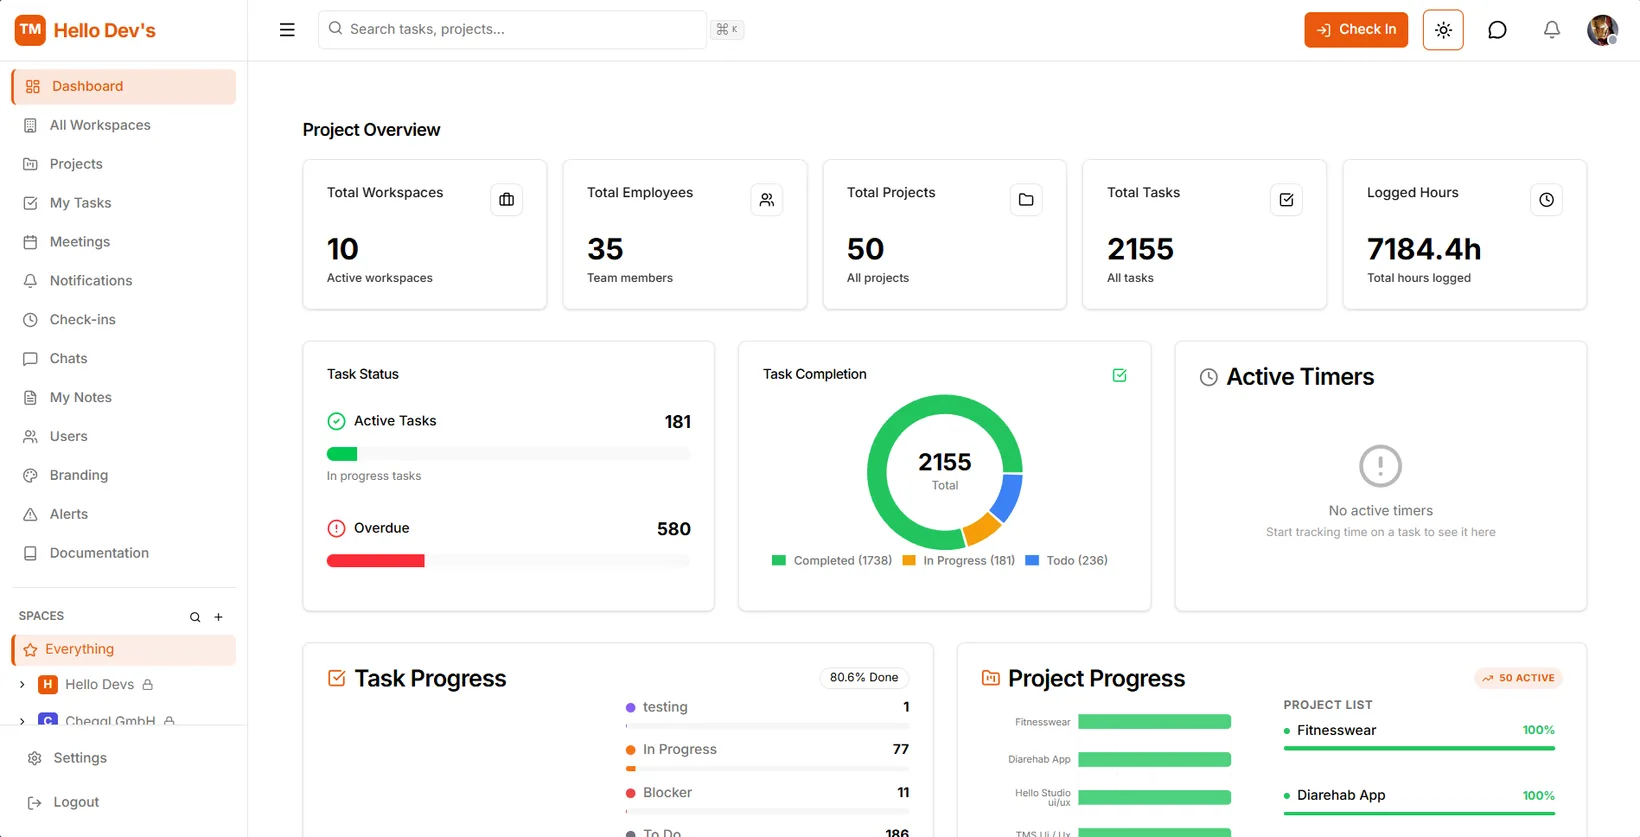Search spaces using the magnifier icon

tap(195, 617)
